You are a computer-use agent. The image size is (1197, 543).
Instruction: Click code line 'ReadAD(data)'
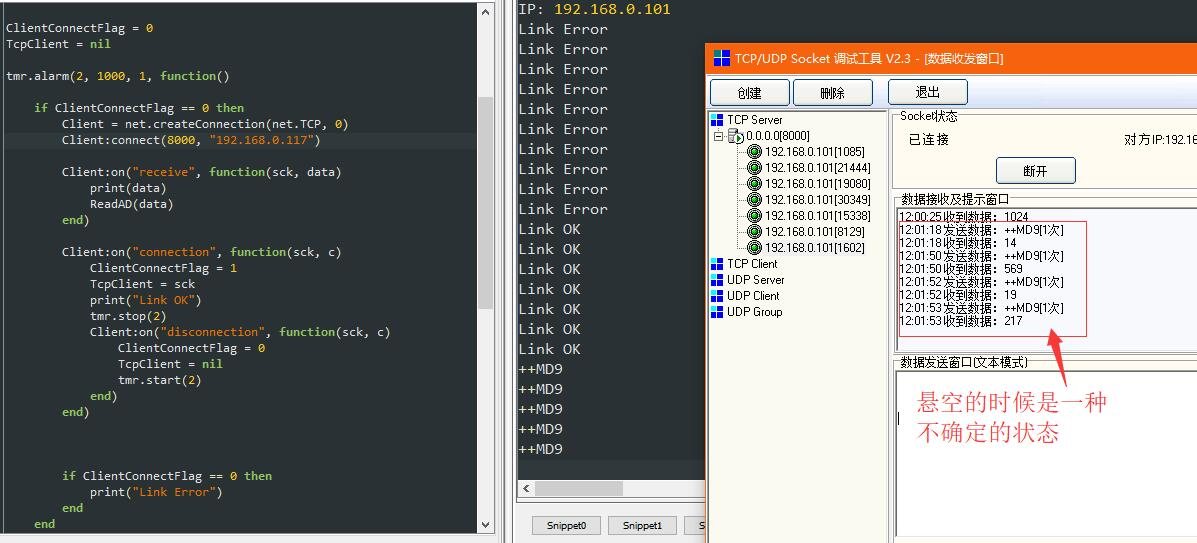131,204
